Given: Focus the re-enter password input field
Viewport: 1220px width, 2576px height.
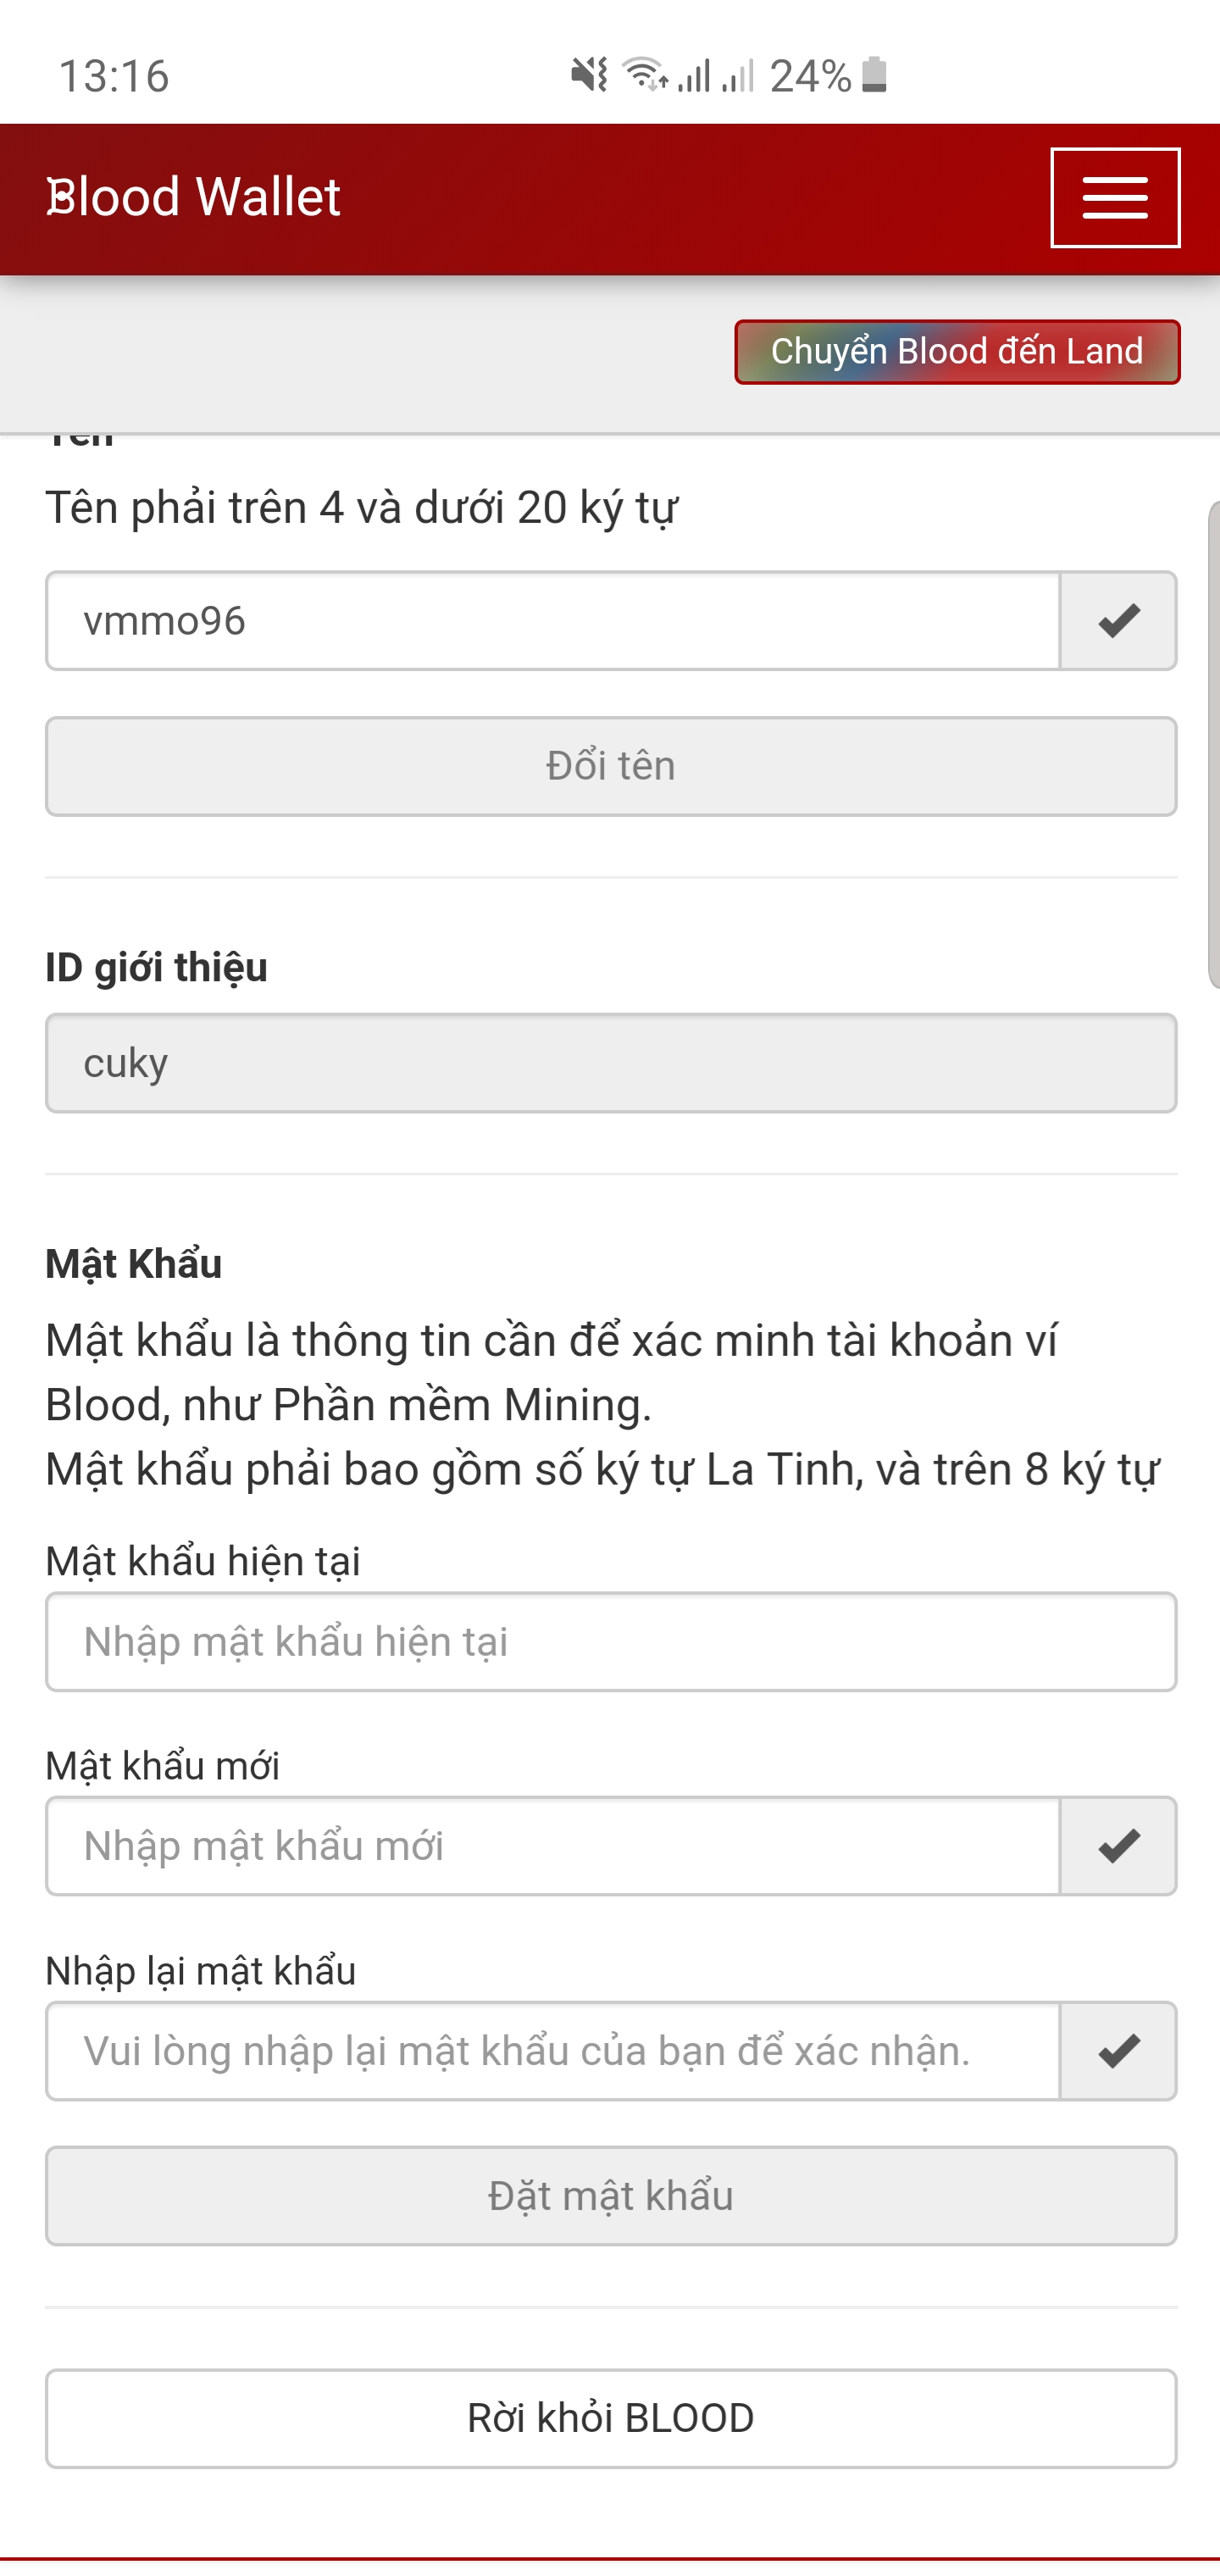Looking at the screenshot, I should click(553, 2050).
